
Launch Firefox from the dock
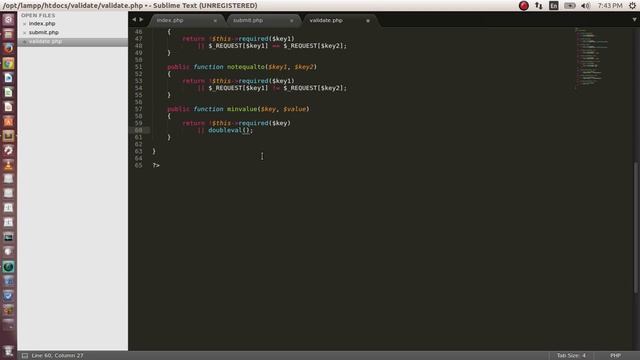coord(8,49)
